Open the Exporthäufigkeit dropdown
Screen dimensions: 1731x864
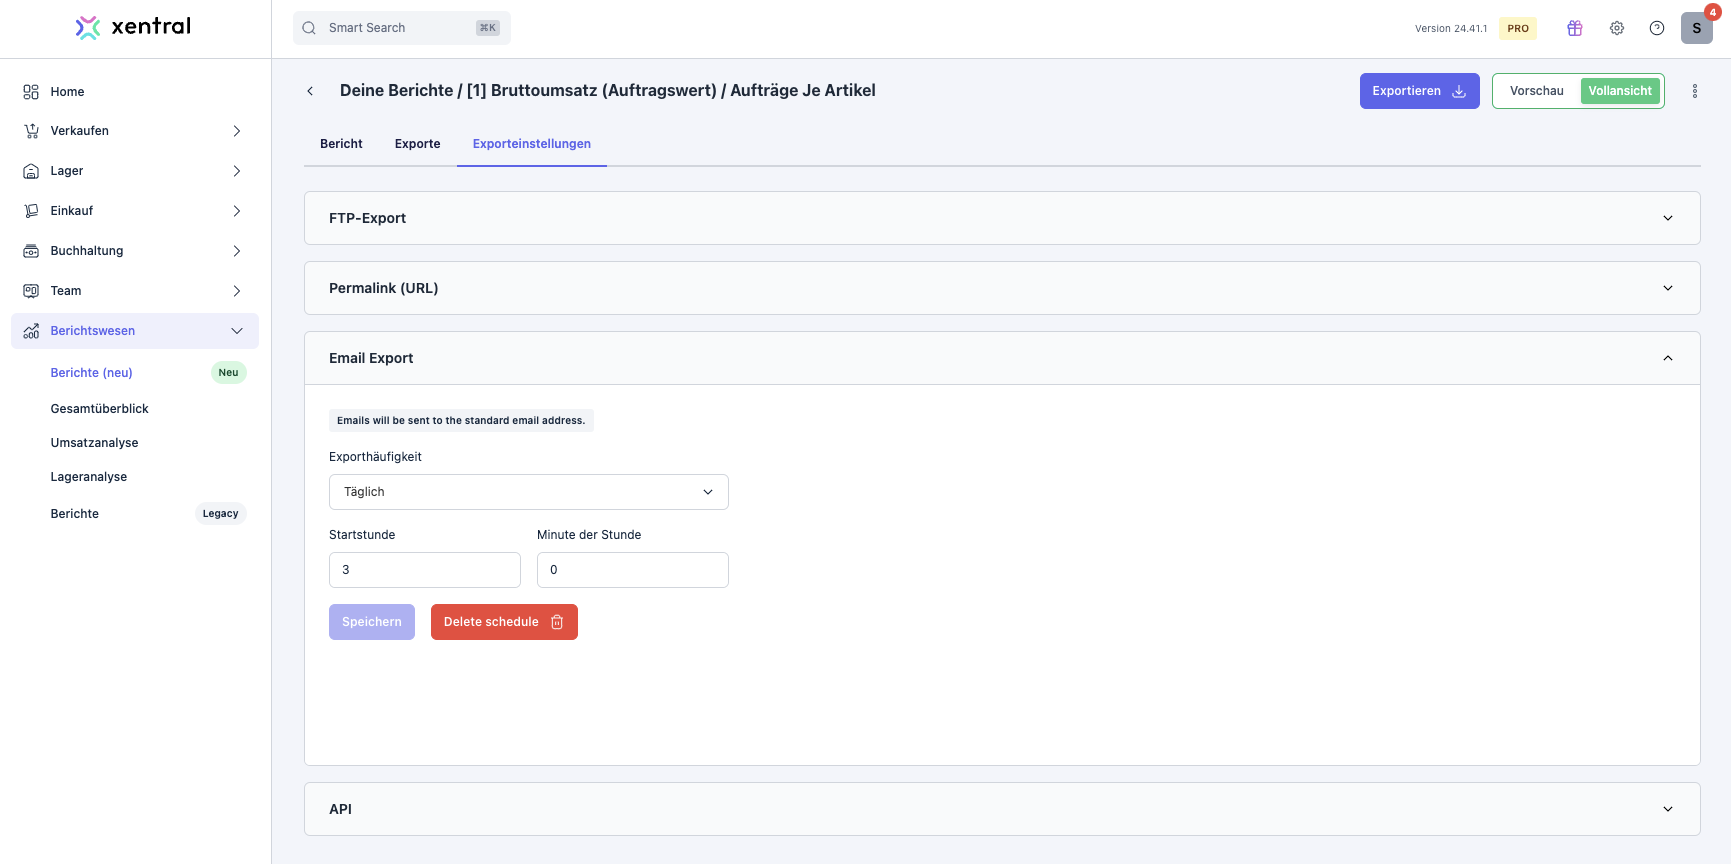point(528,492)
